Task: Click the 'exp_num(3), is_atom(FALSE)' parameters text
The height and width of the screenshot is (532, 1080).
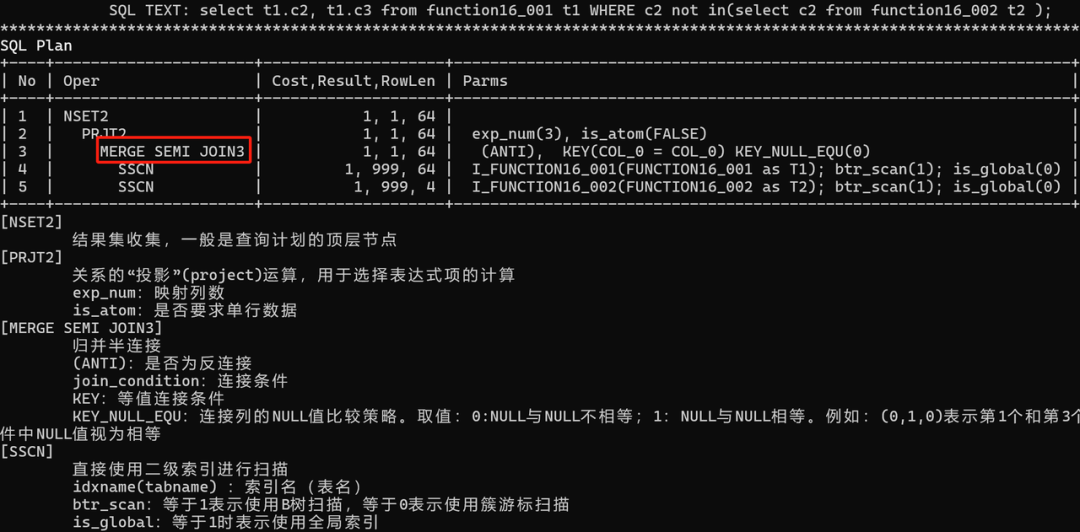Action: (x=590, y=134)
